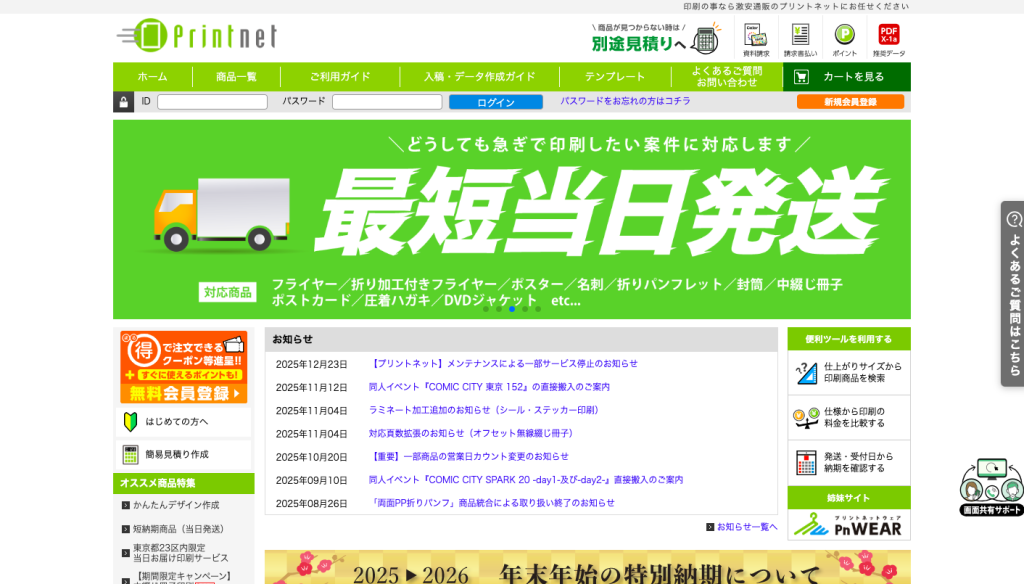
Task: Click the balance scale price comparison icon
Action: click(806, 418)
